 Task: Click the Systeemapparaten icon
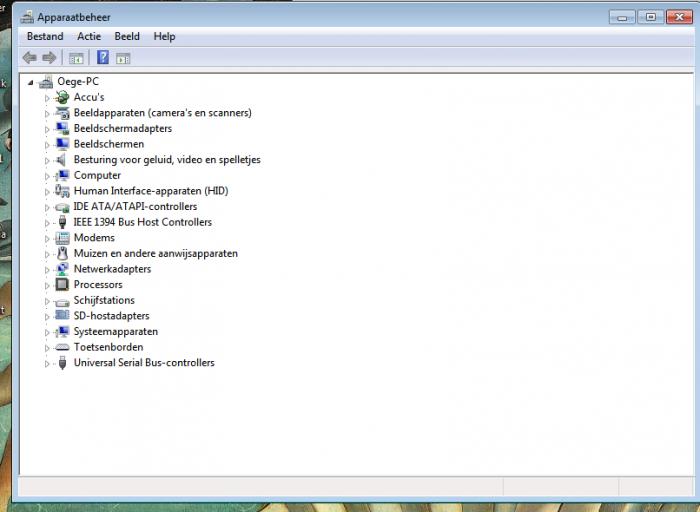coord(62,332)
